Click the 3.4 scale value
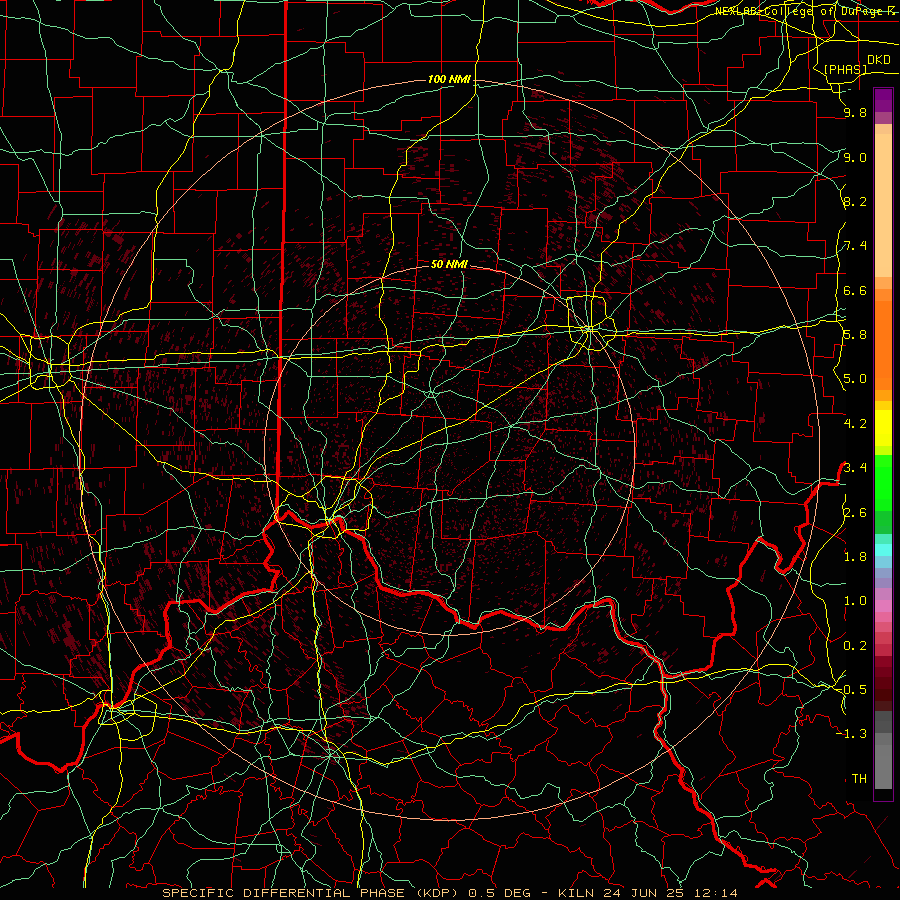This screenshot has height=900, width=900. tap(855, 468)
